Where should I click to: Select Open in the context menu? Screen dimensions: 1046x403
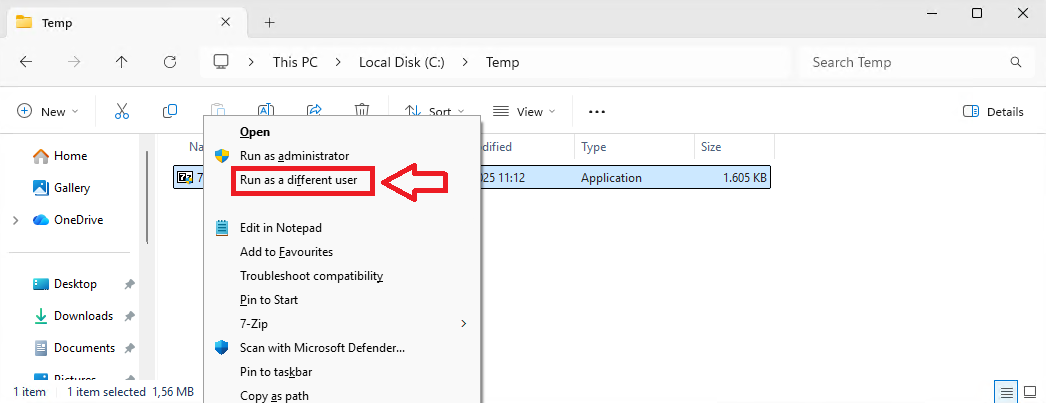(x=342, y=132)
